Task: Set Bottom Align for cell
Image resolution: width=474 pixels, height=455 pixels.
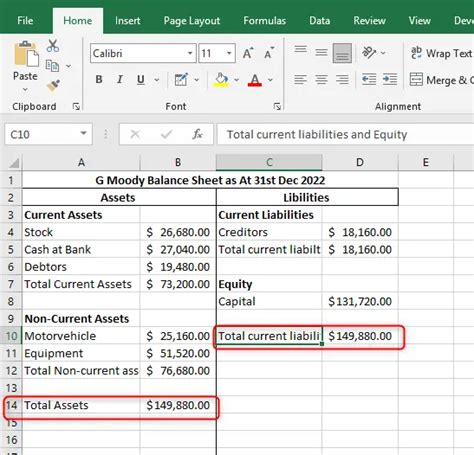Action: pyautogui.click(x=342, y=53)
